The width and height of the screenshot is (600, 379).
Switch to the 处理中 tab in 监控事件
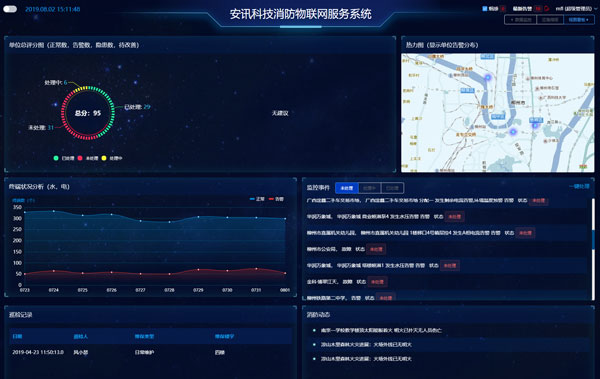pyautogui.click(x=370, y=188)
